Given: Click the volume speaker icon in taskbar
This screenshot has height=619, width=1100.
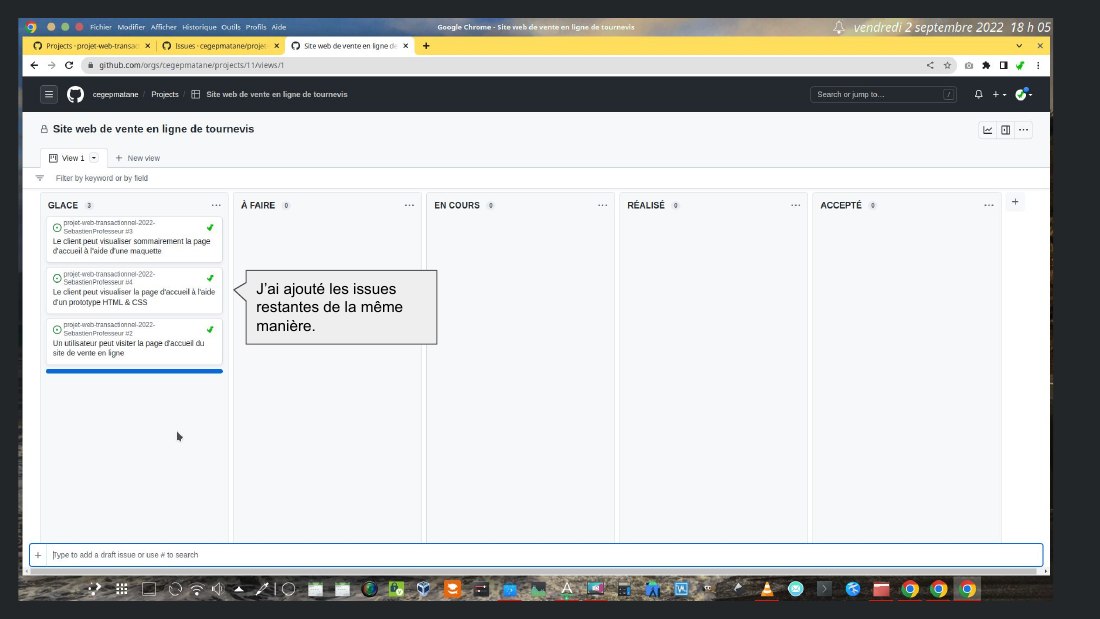Looking at the screenshot, I should [217, 589].
